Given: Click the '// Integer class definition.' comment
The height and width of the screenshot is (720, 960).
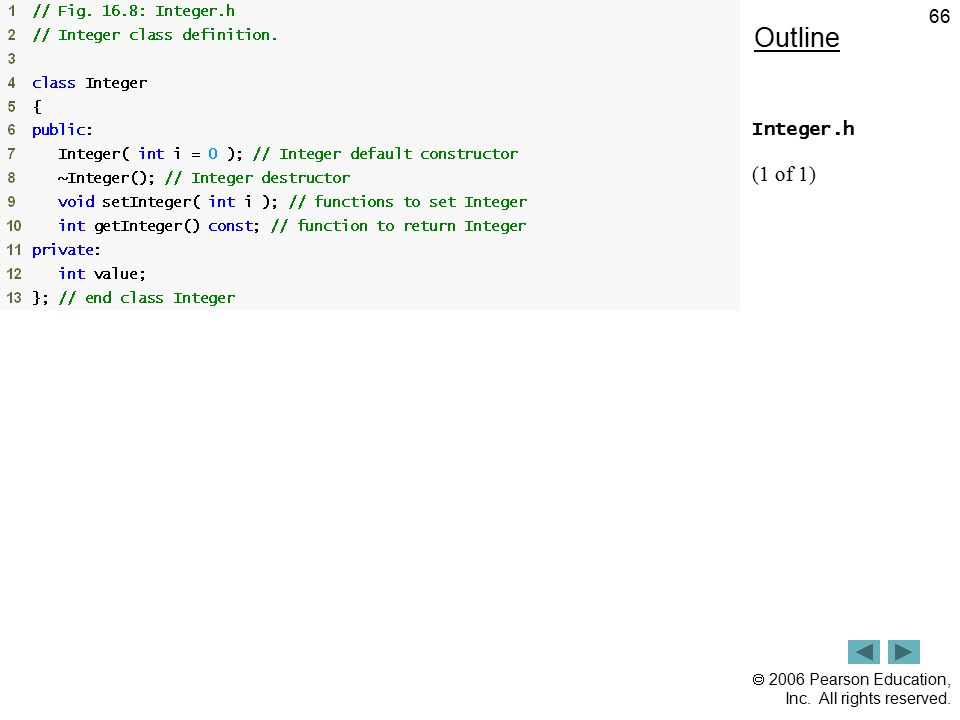Looking at the screenshot, I should click(155, 35).
